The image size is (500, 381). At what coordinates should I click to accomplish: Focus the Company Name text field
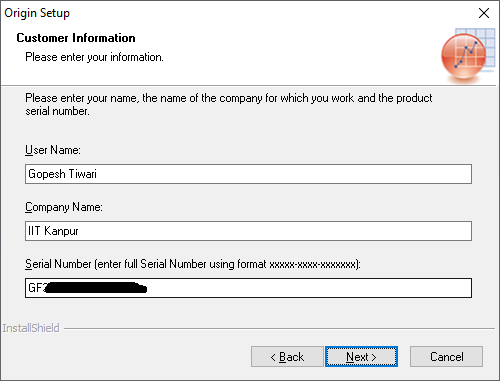pos(248,231)
